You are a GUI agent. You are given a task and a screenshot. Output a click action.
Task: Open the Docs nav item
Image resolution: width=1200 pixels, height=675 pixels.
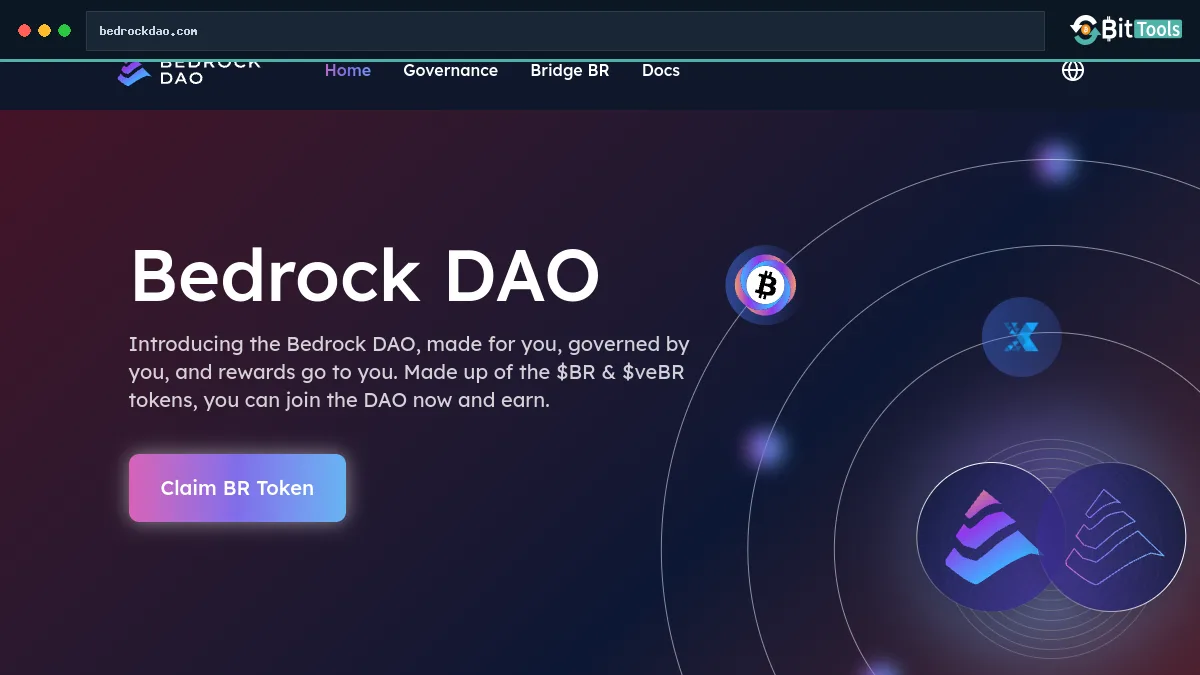[661, 70]
